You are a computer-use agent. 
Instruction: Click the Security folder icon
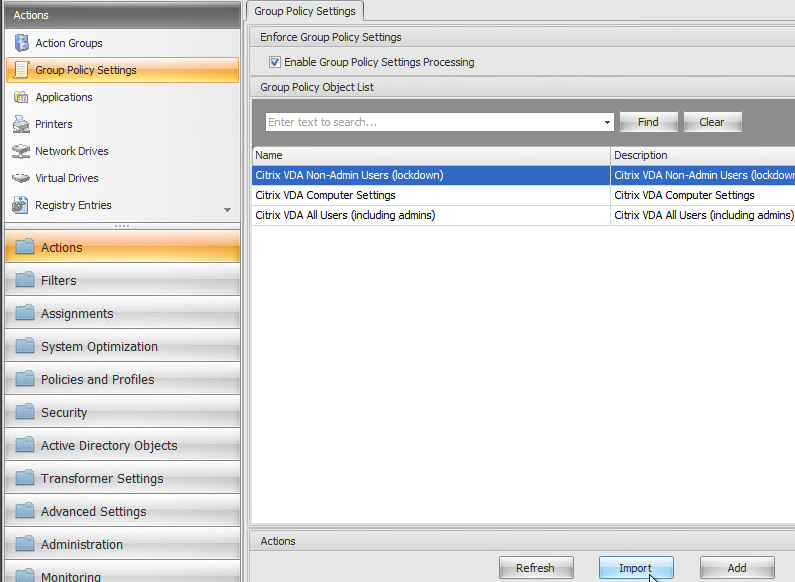pyautogui.click(x=24, y=412)
